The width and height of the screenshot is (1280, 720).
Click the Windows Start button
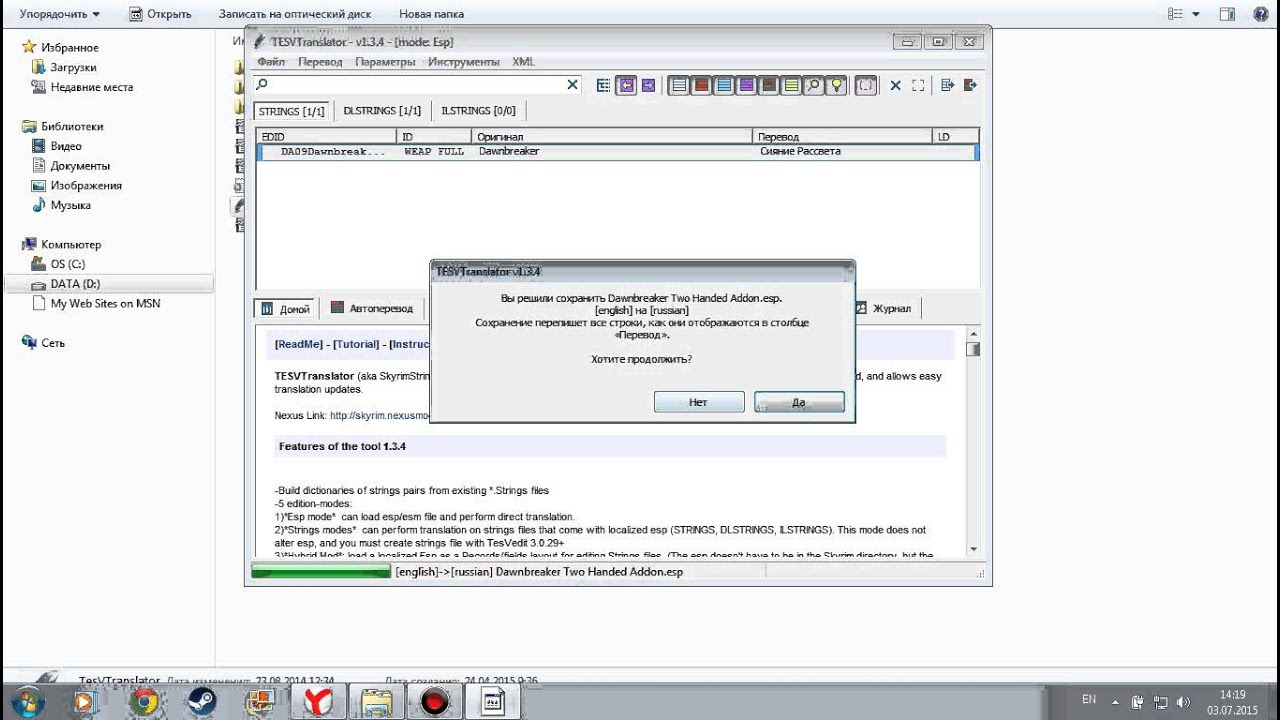27,702
